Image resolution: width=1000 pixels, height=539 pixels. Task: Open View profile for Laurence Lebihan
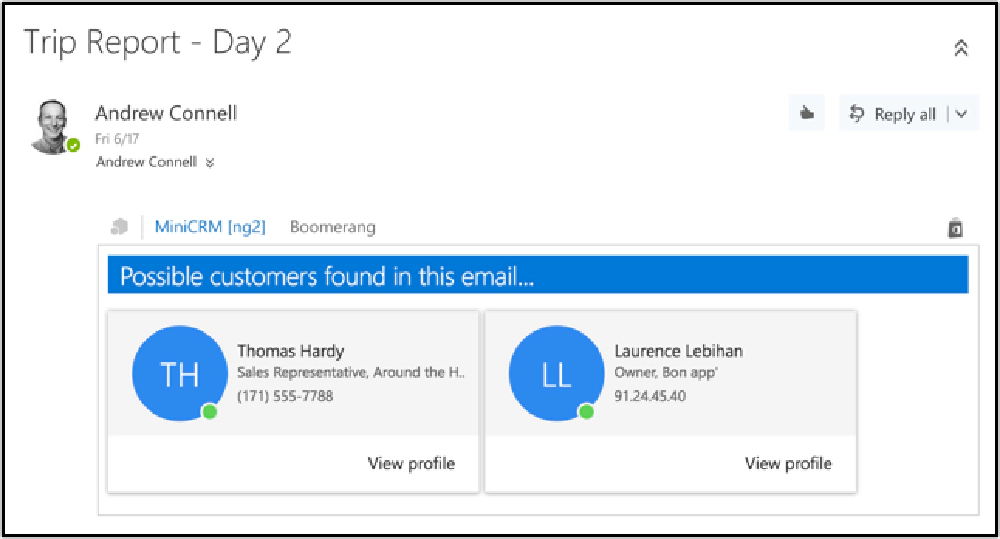click(x=788, y=463)
